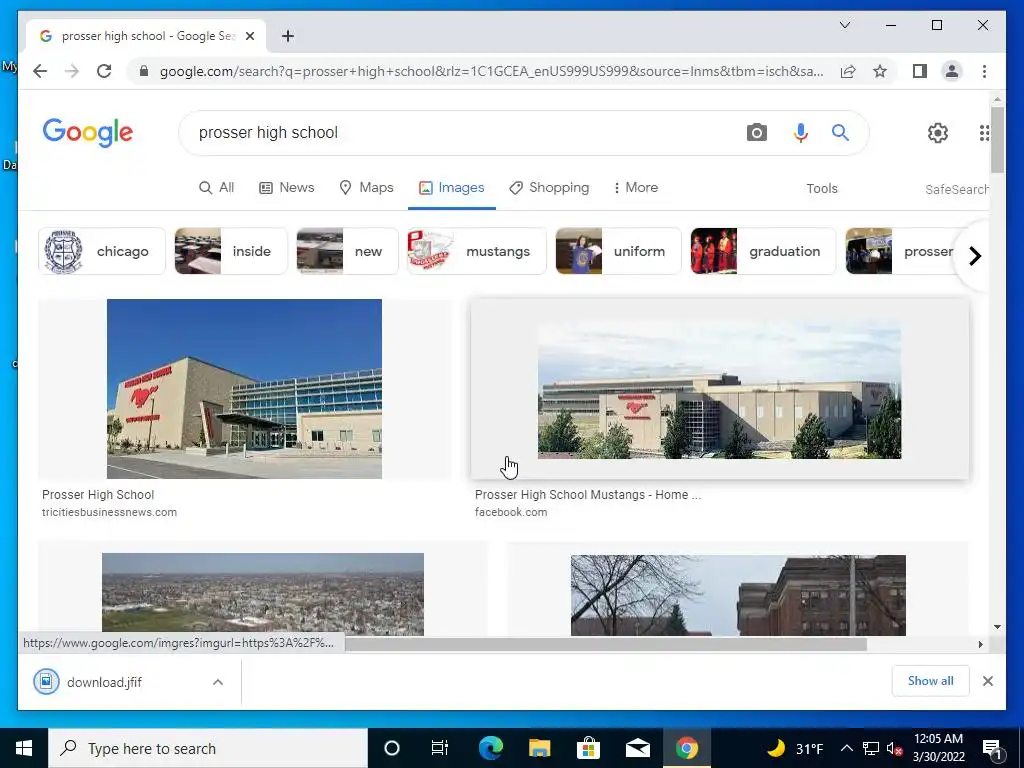Image resolution: width=1024 pixels, height=768 pixels.
Task: Open aerial cityscape image result
Action: 263,594
